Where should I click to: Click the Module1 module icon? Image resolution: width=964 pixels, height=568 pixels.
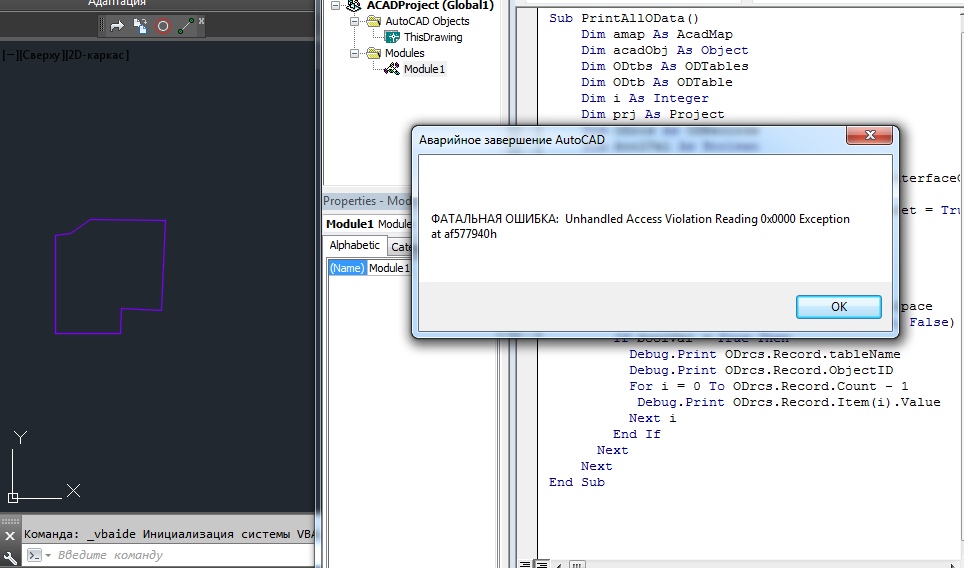coord(392,69)
